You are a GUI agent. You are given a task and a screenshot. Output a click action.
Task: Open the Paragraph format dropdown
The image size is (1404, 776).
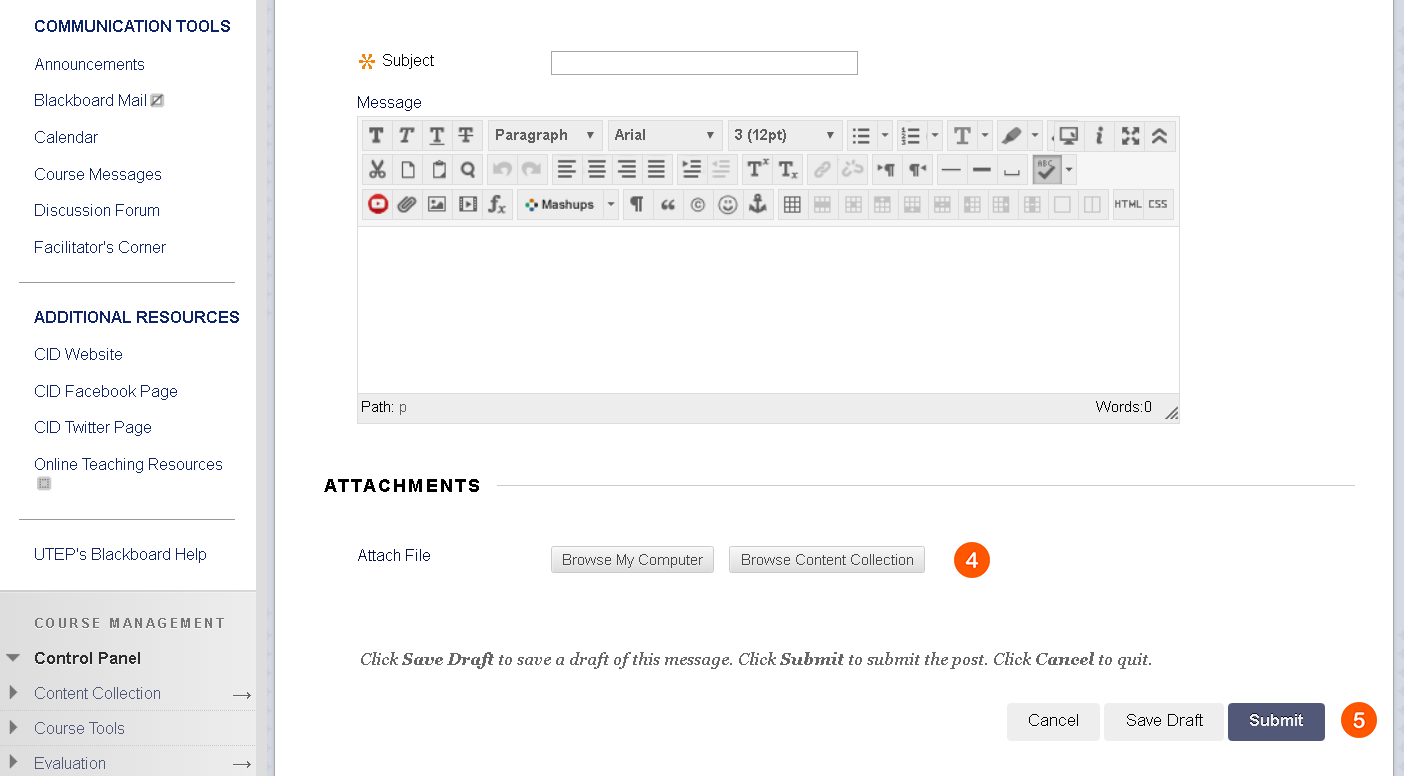(x=545, y=135)
